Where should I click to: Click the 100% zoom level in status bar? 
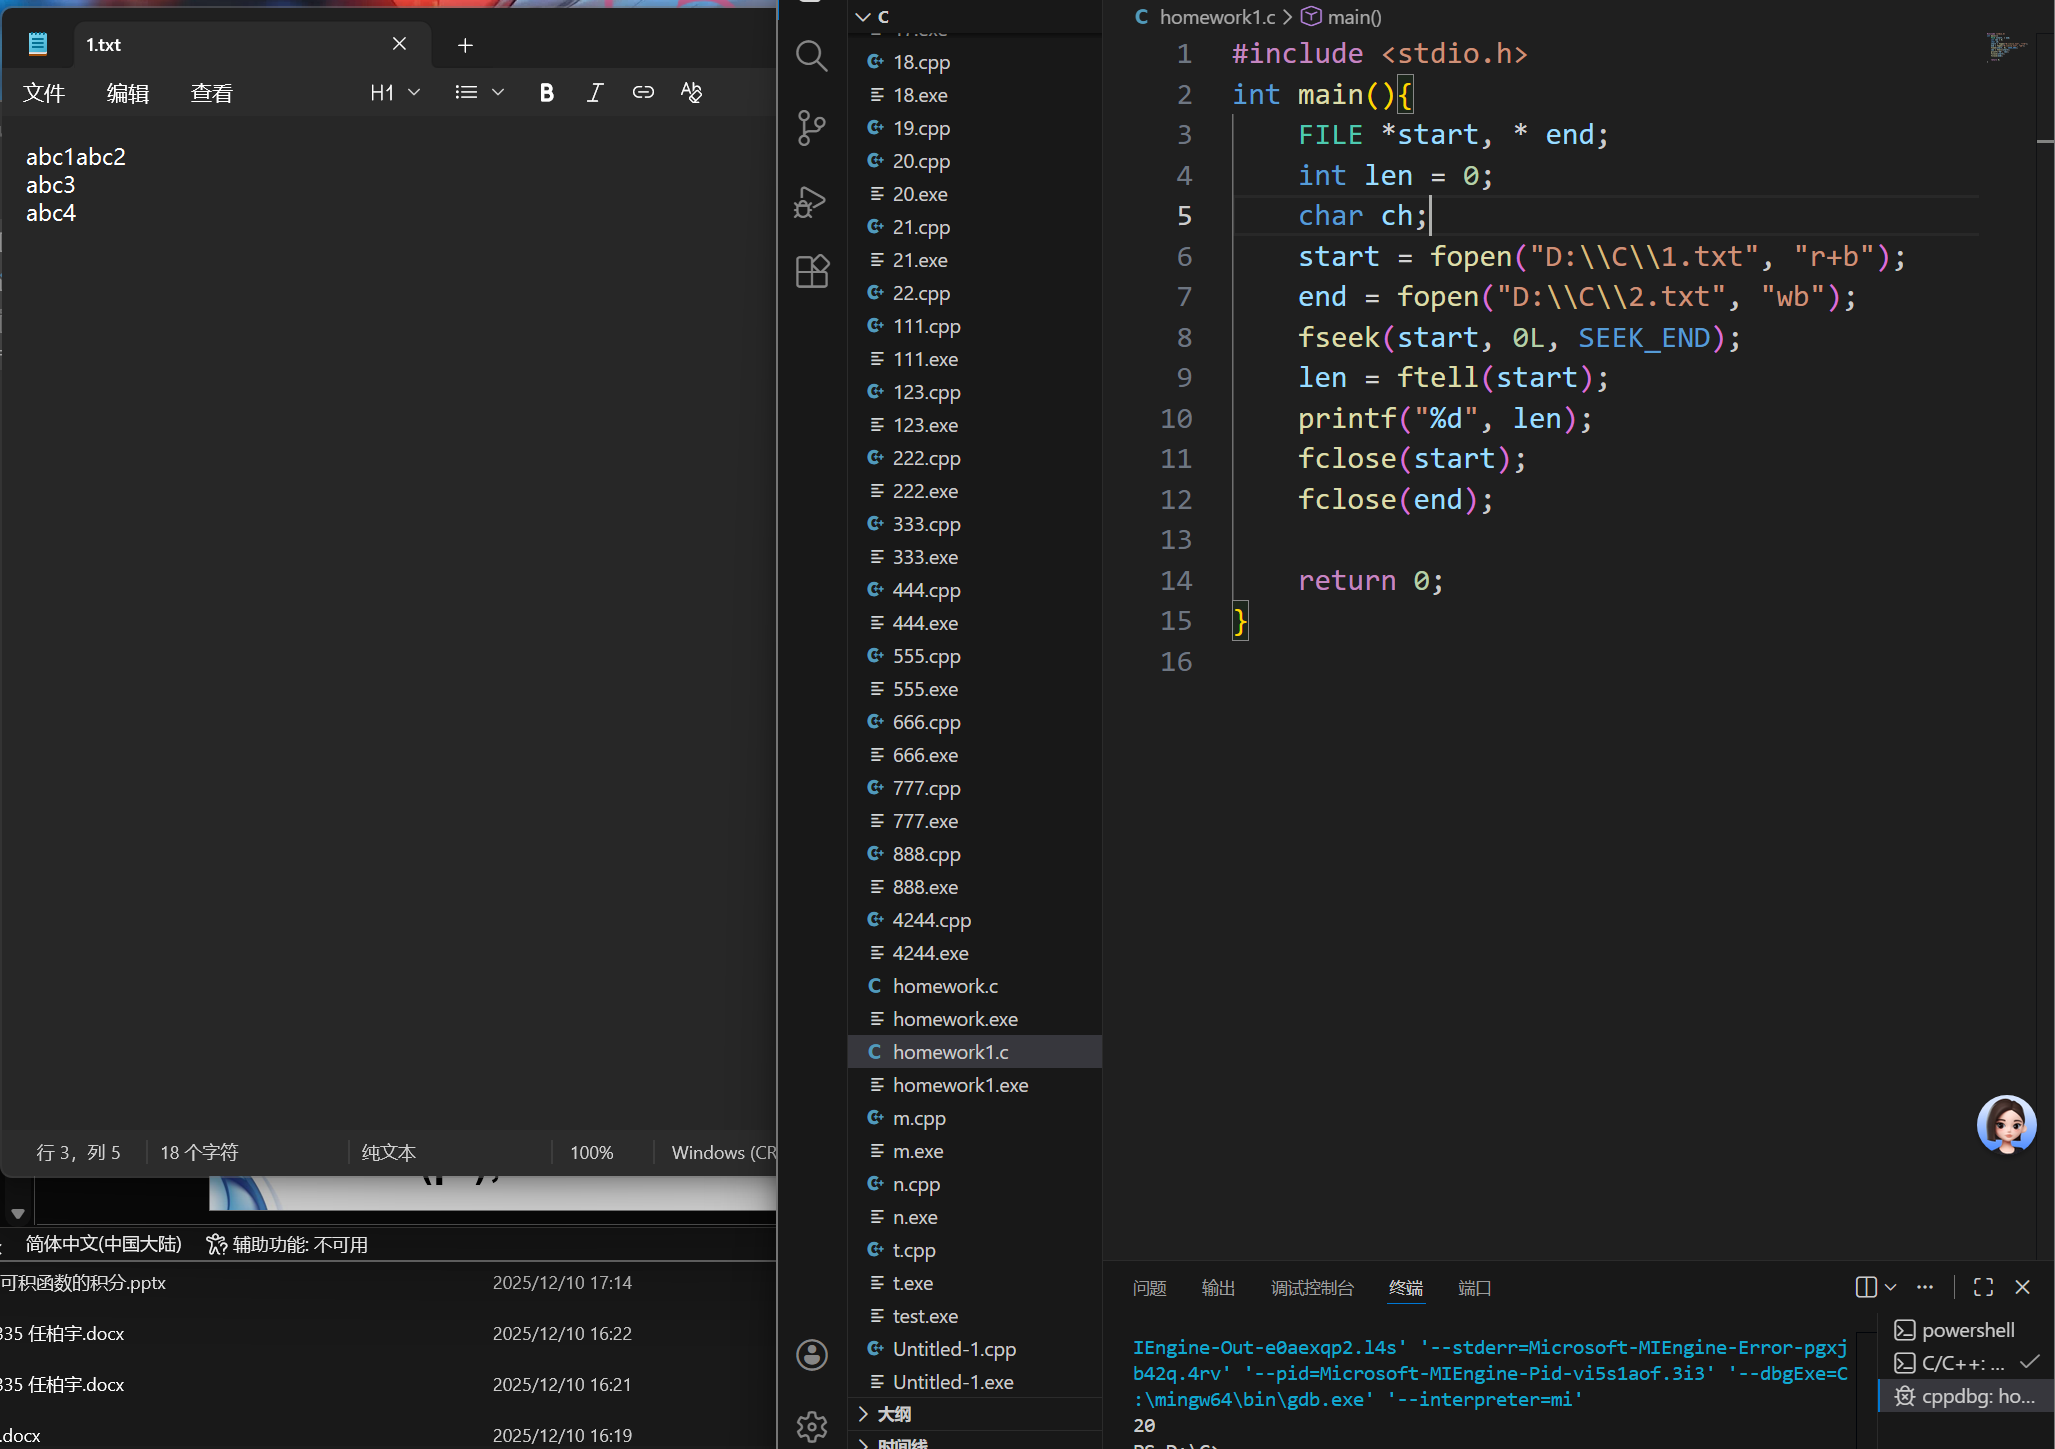click(x=591, y=1152)
